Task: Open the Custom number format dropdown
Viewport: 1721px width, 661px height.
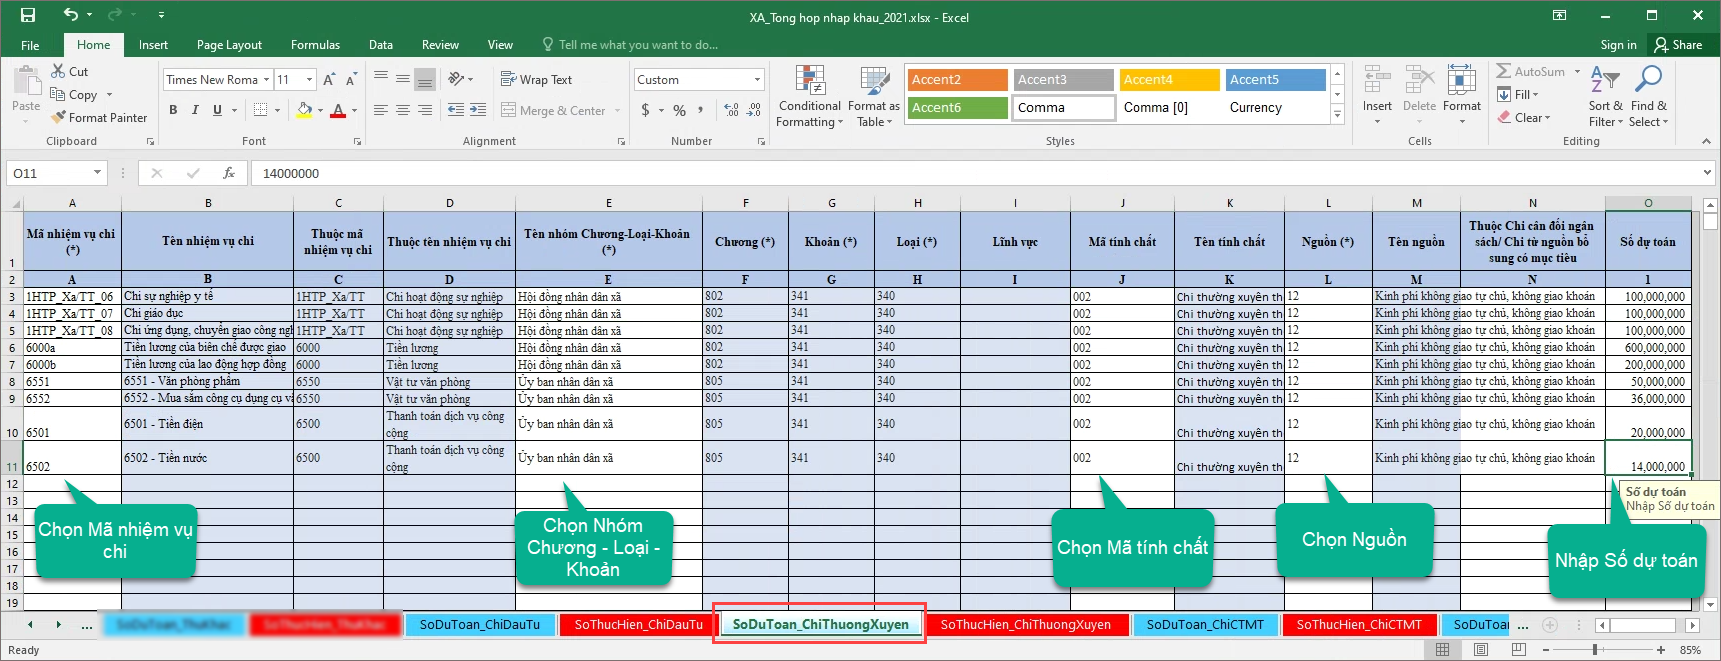Action: [x=757, y=80]
